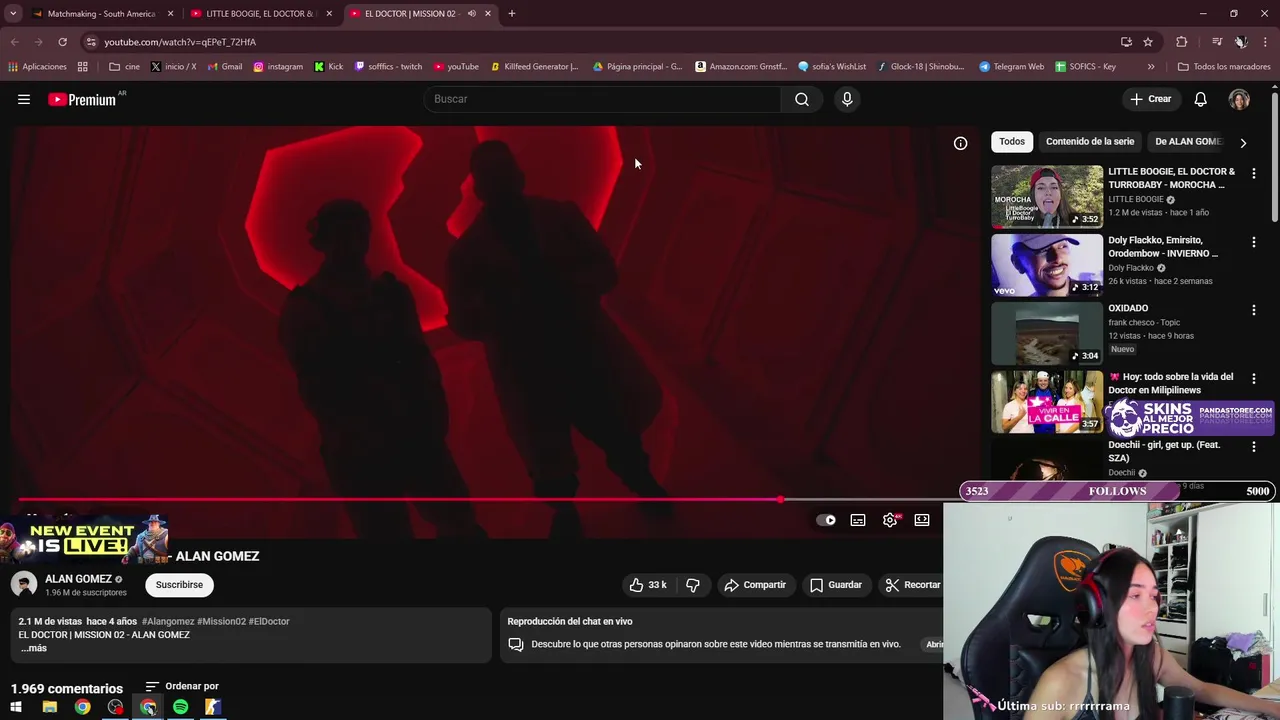Mute the EL DOCTOR MISSION 02 tab speaker
Image resolution: width=1280 pixels, height=720 pixels.
point(472,14)
